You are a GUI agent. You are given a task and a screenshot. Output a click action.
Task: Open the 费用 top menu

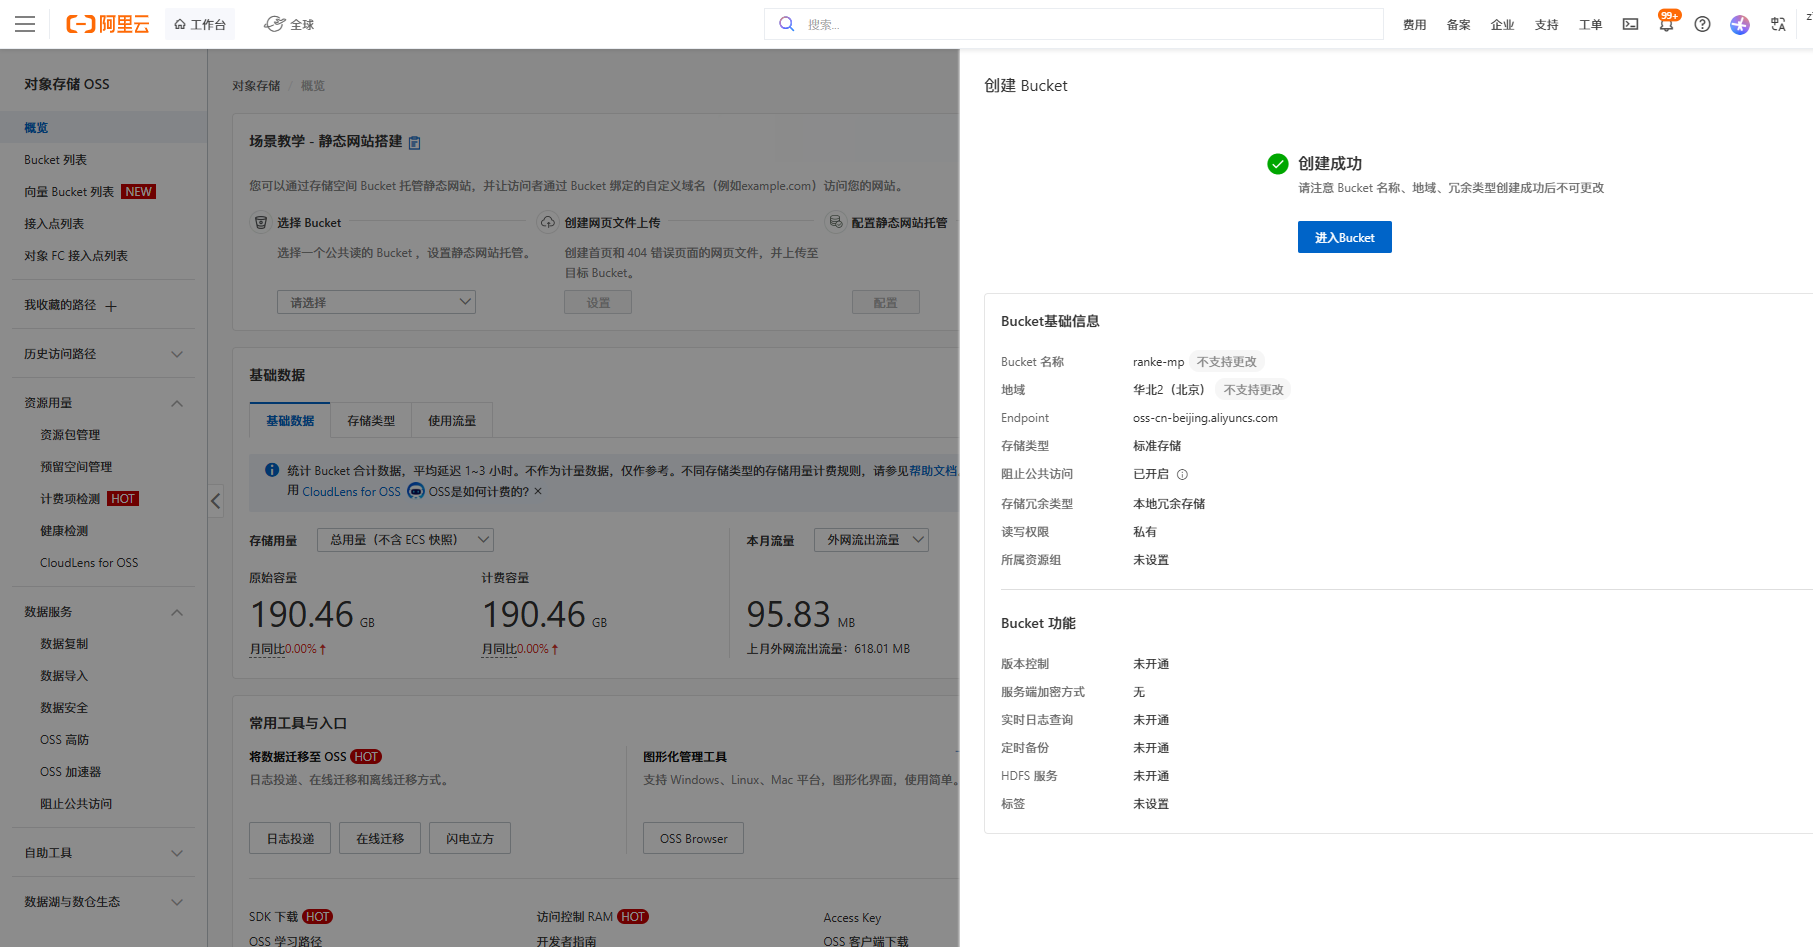(1414, 25)
